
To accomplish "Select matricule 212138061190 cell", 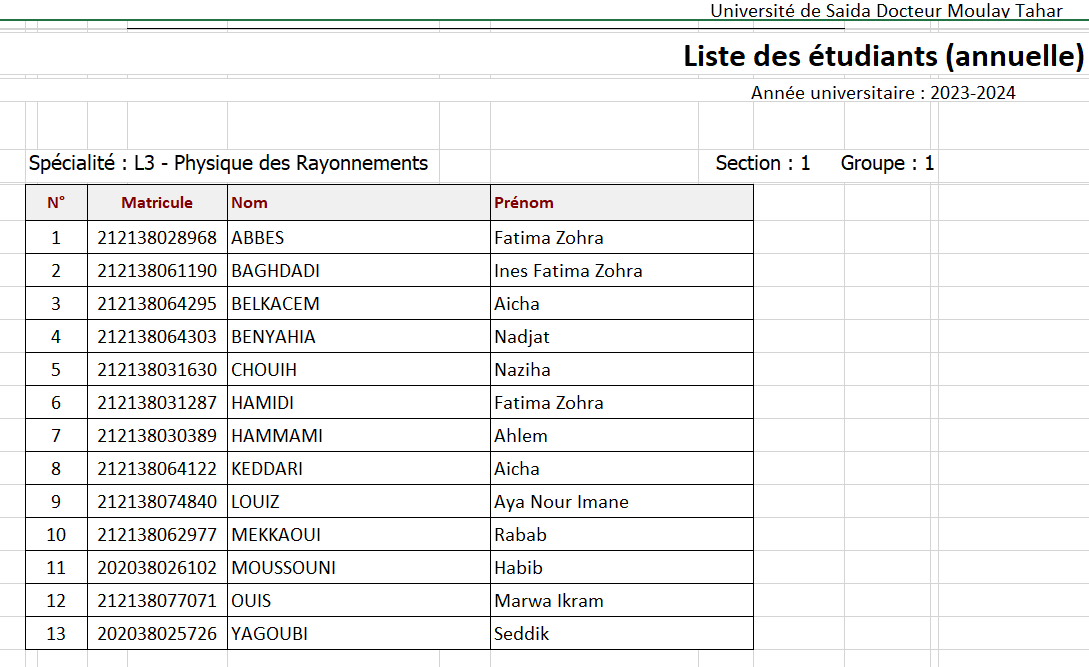I will click(157, 271).
